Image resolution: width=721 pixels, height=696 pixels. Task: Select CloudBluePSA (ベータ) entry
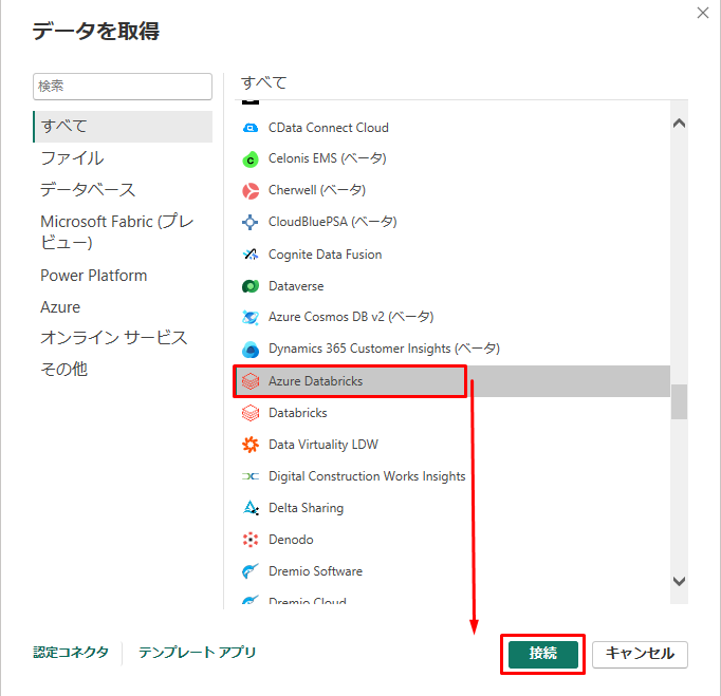332,222
